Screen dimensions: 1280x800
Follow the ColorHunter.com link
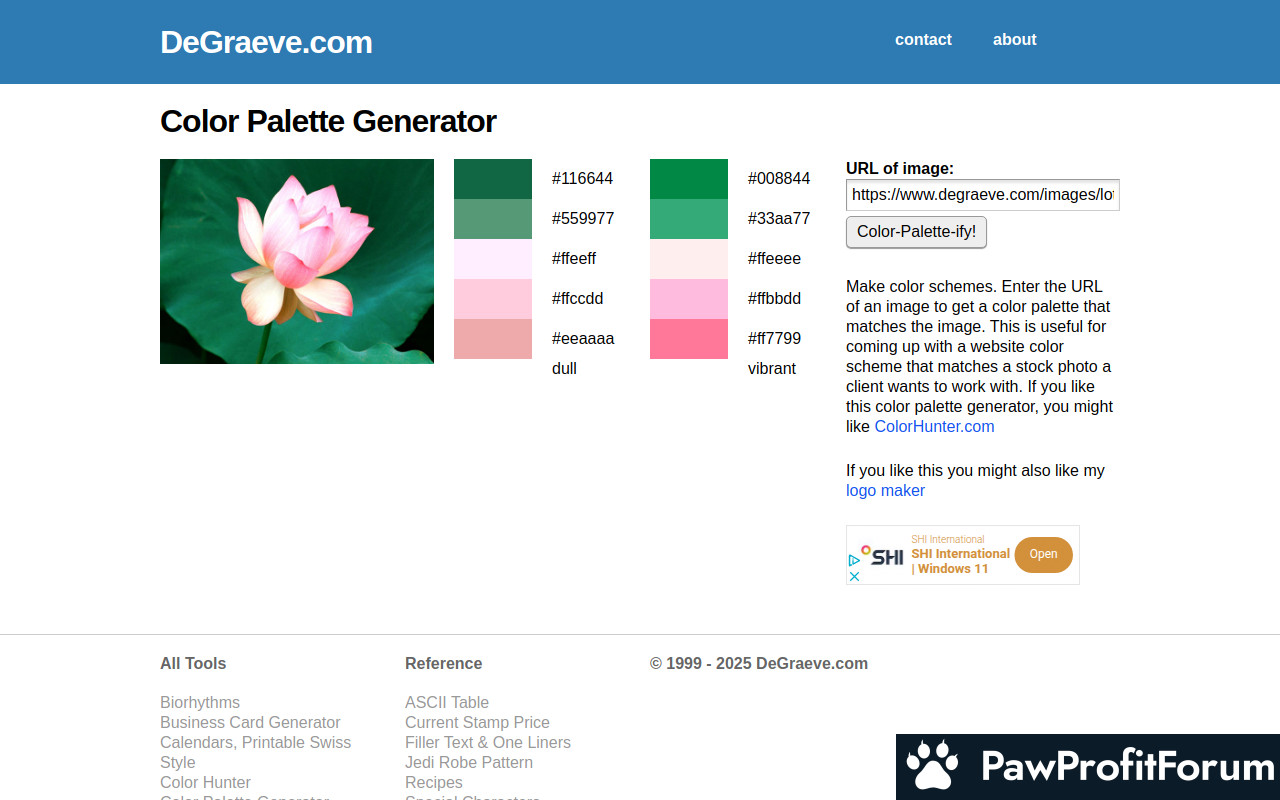[934, 427]
